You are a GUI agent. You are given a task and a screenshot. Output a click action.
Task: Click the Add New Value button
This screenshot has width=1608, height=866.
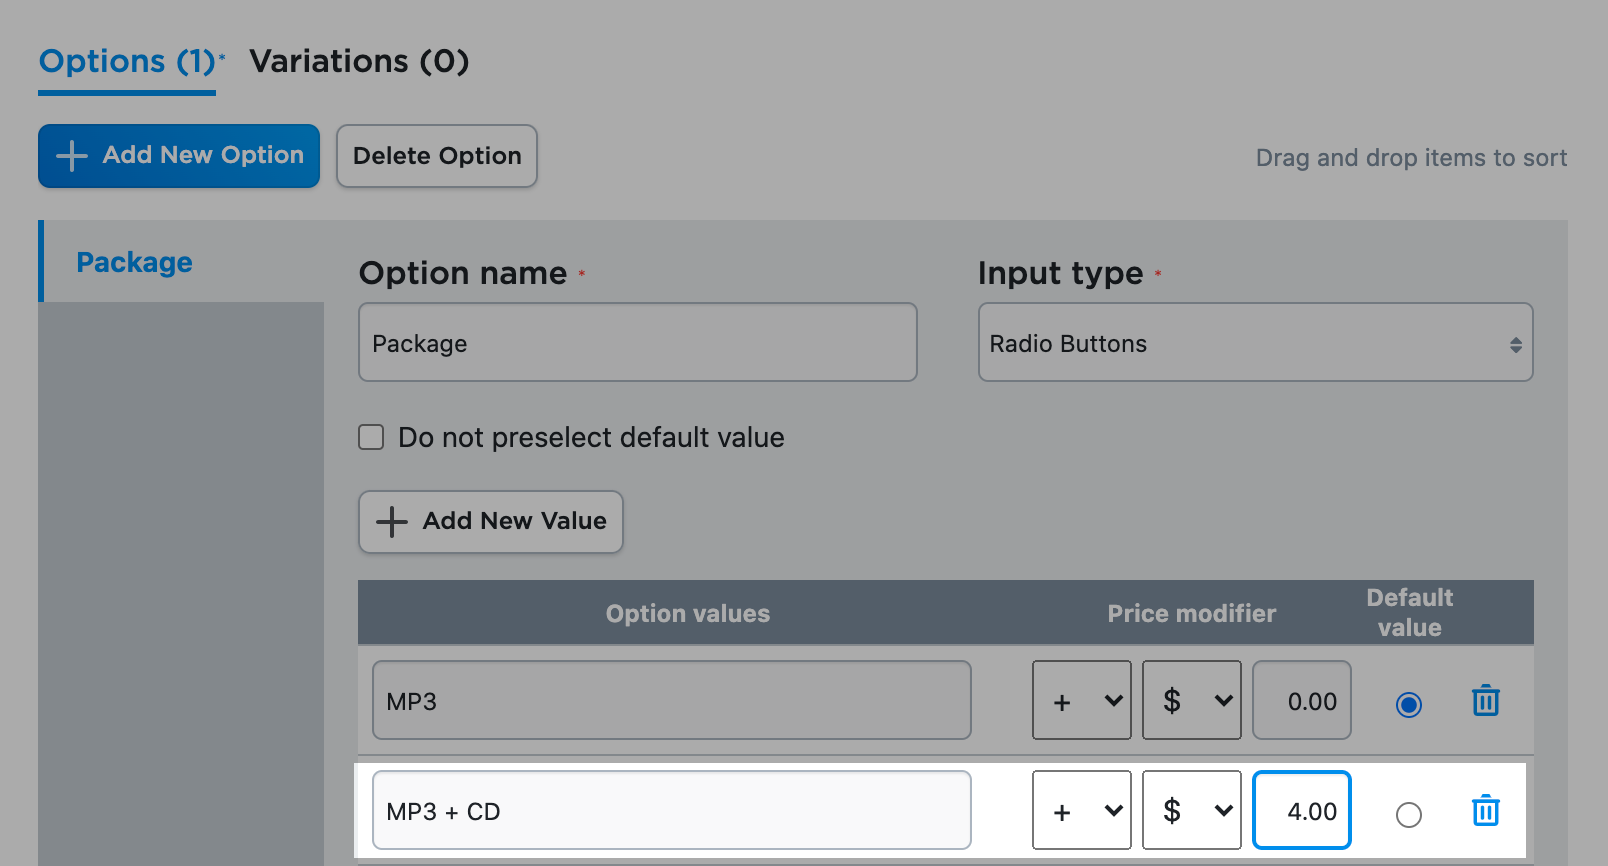tap(491, 521)
